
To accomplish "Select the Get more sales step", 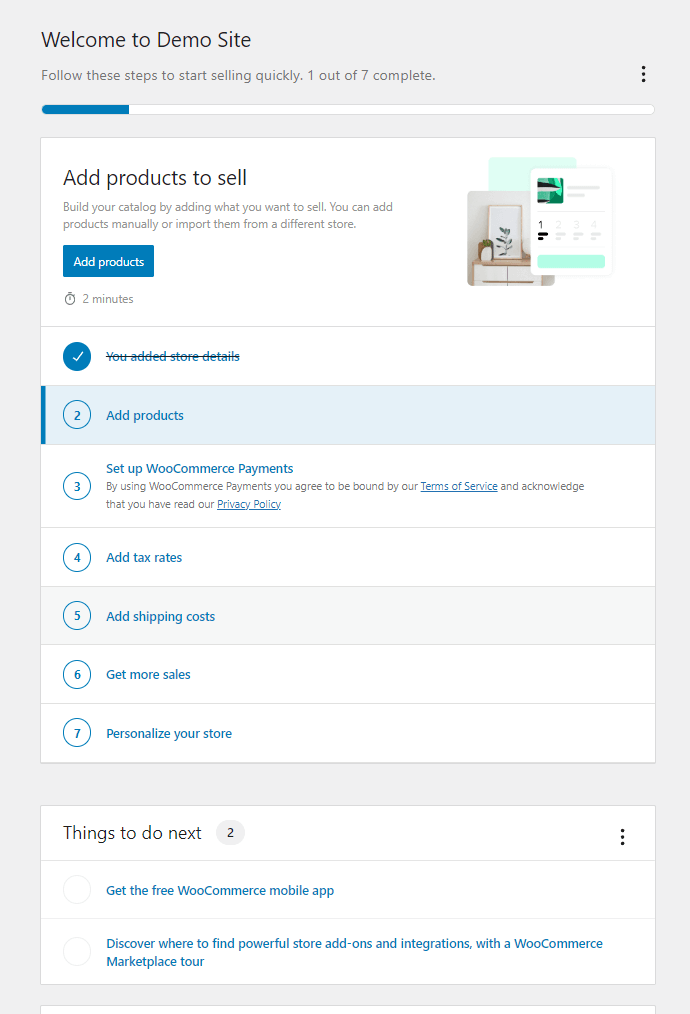I will (x=148, y=674).
